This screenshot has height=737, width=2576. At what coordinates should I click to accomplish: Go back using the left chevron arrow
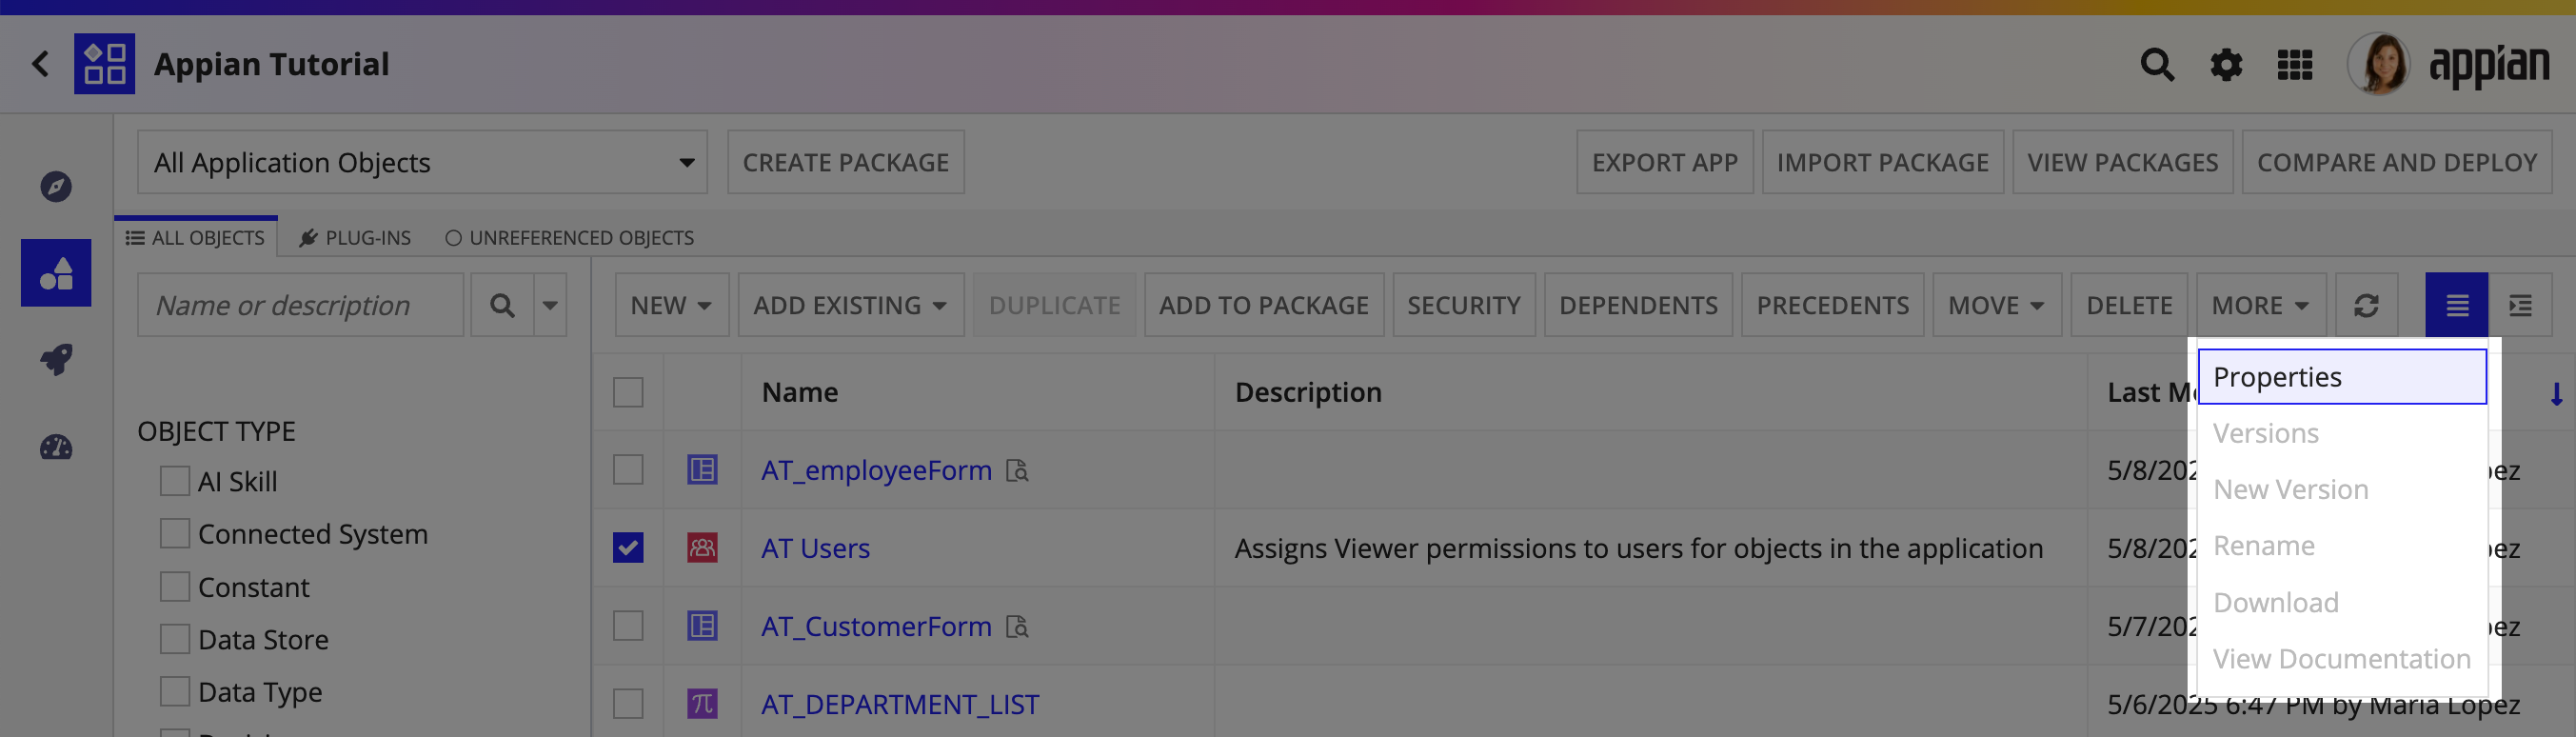[x=40, y=64]
